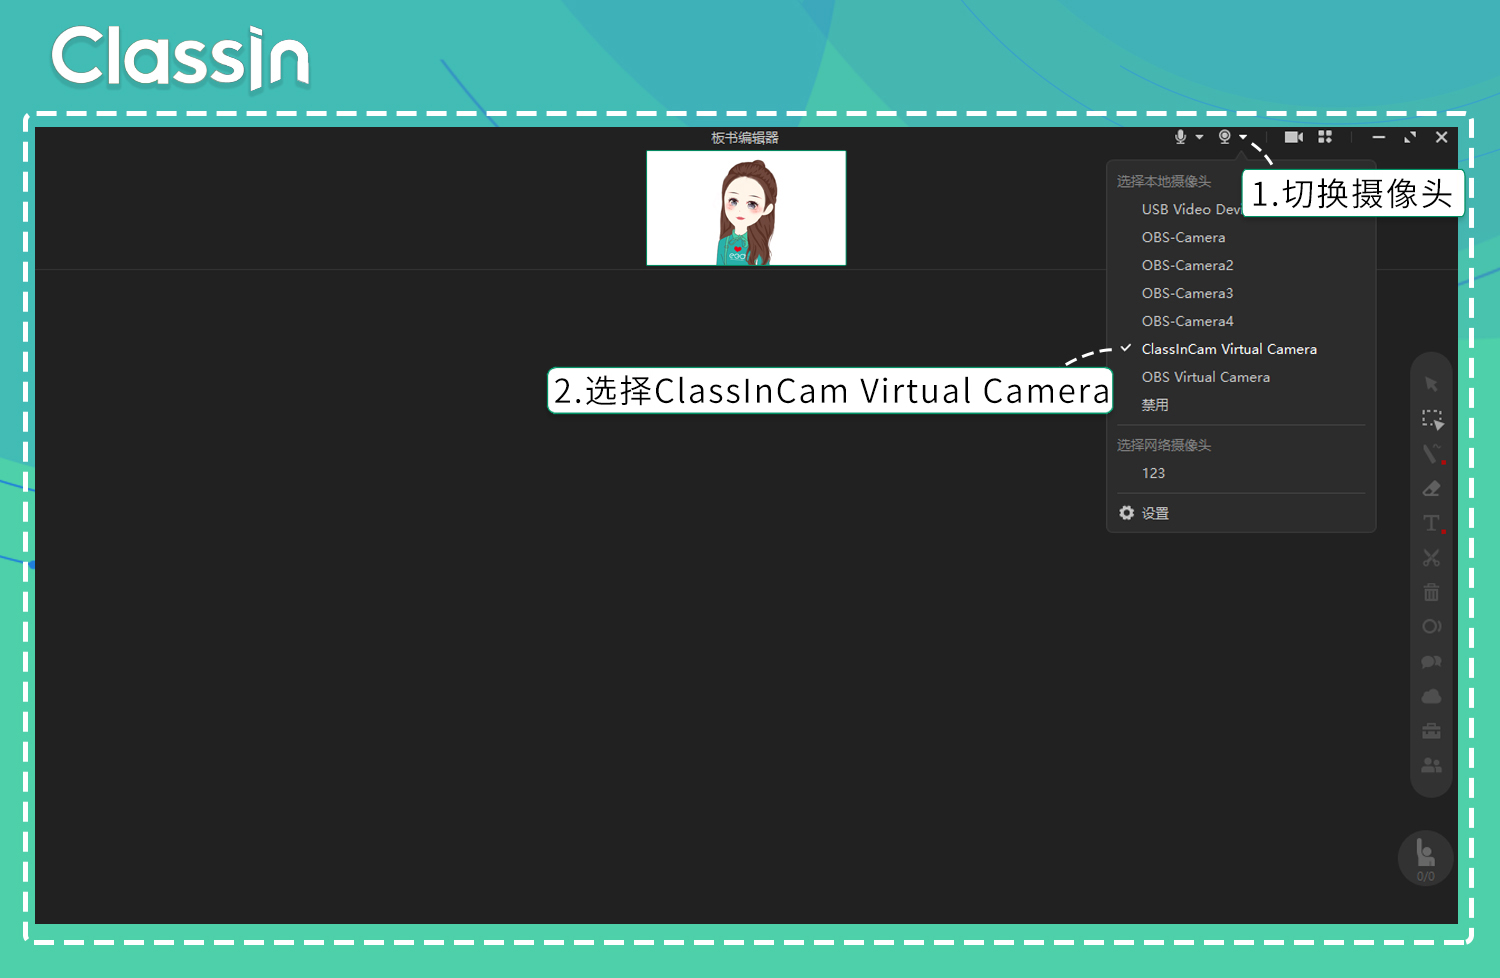This screenshot has width=1500, height=978.
Task: Open the camera selection dropdown arrow
Action: pos(1243,137)
